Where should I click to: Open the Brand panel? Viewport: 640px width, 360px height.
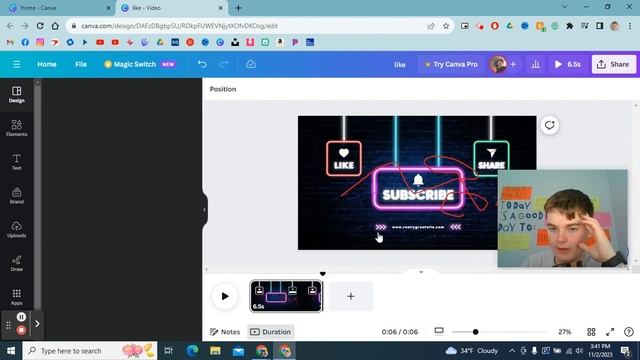coord(17,196)
